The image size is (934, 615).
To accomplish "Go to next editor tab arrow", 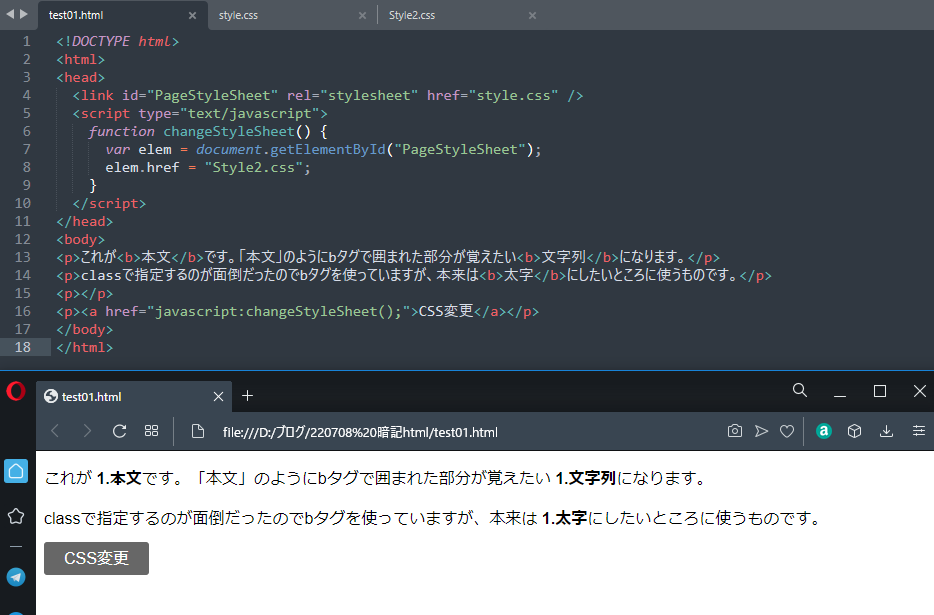I will 24,14.
